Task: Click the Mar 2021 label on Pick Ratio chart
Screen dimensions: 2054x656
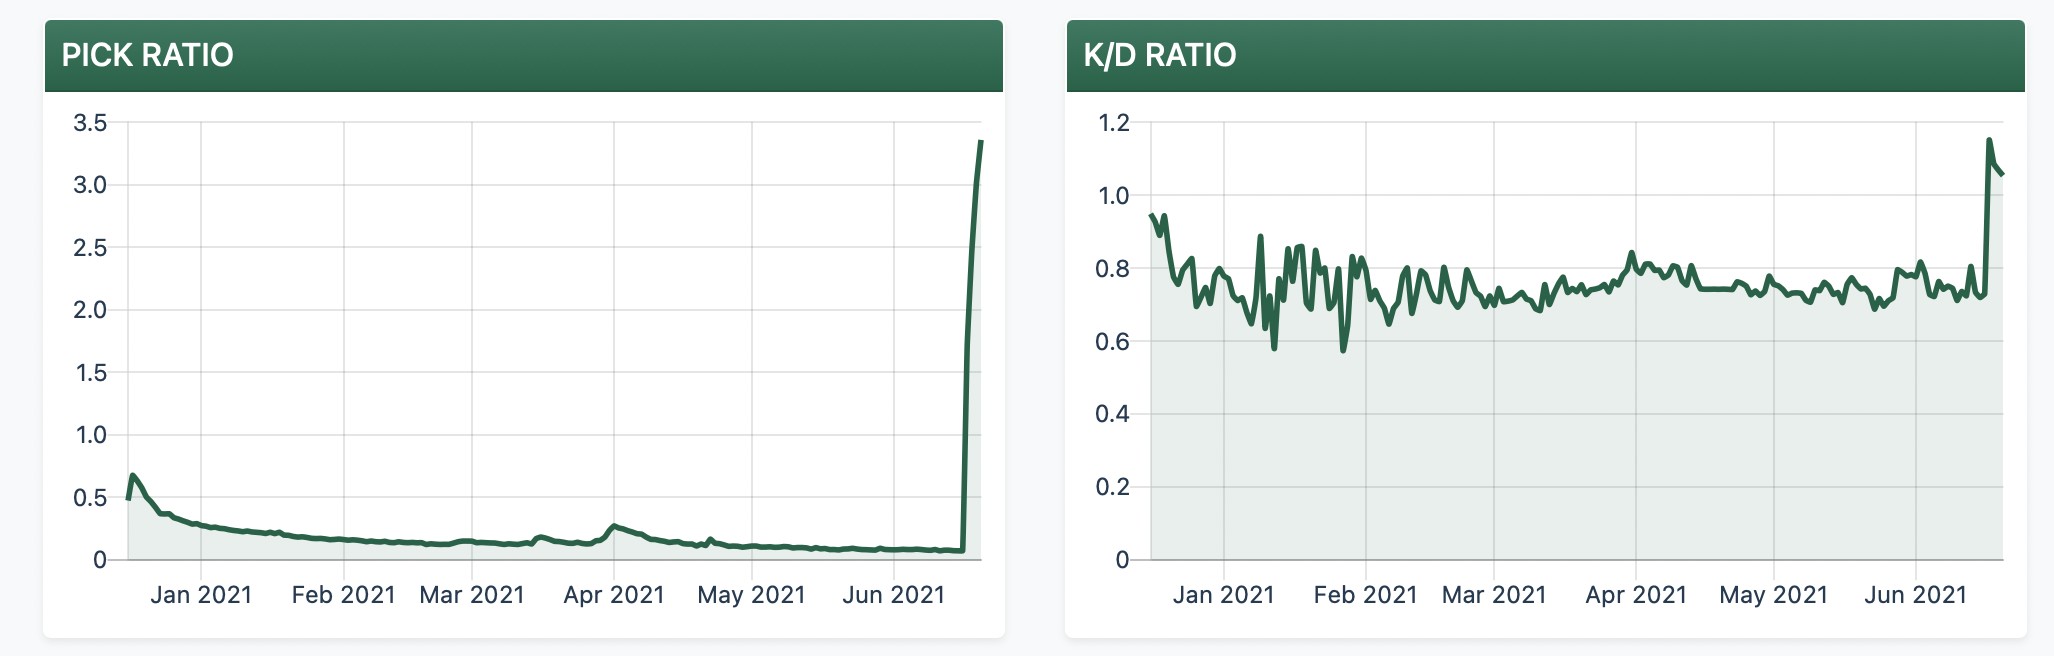Action: [472, 595]
